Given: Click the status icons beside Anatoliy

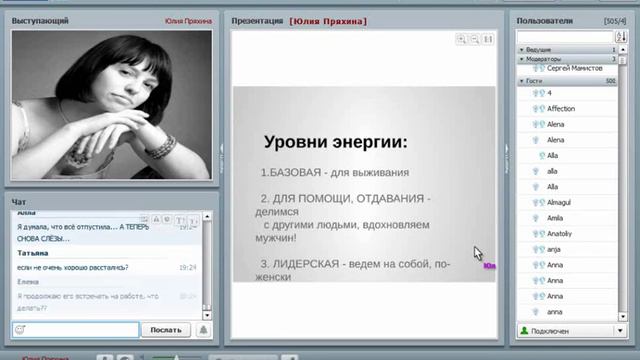Looking at the screenshot, I should [539, 234].
